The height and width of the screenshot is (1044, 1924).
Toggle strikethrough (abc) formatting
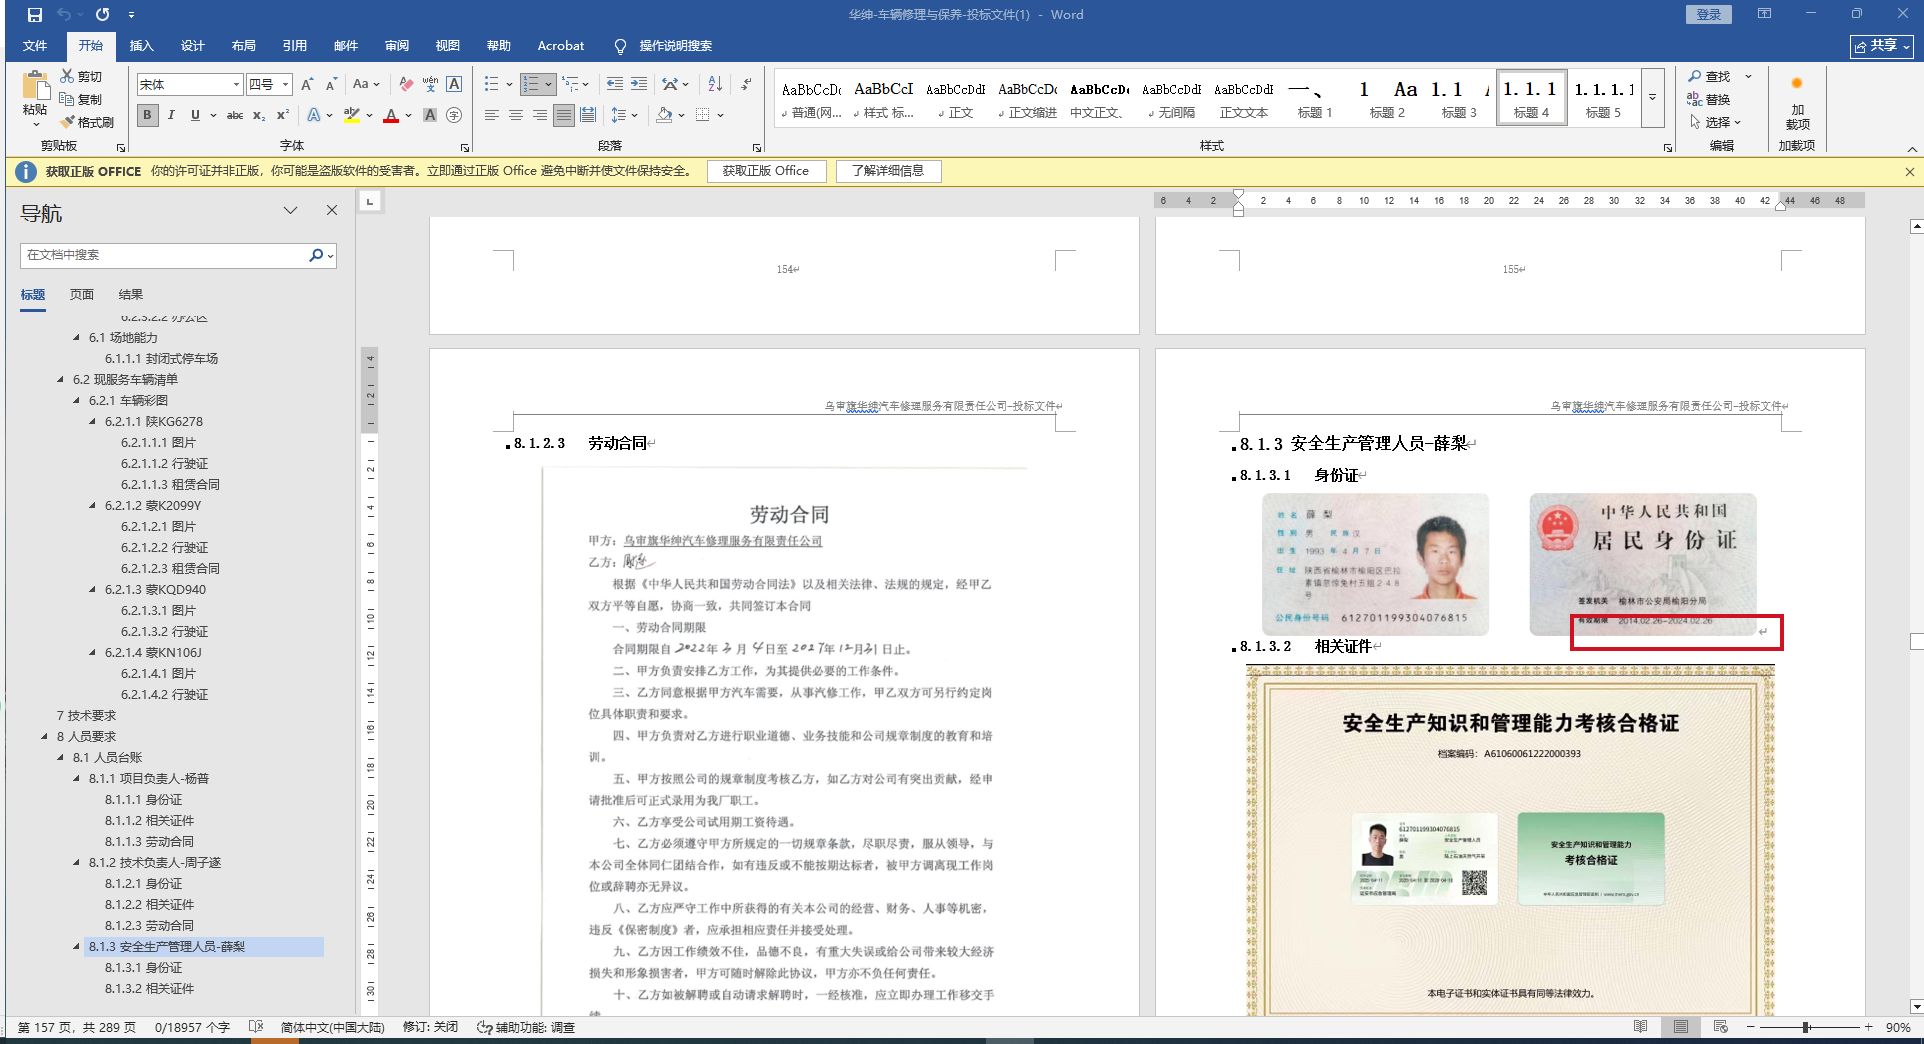235,116
